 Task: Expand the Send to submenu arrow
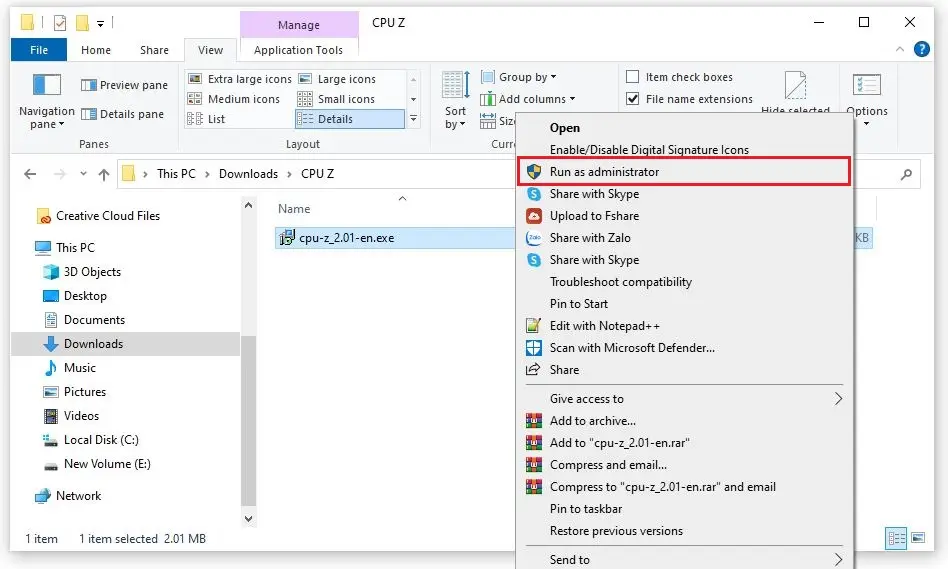point(838,560)
